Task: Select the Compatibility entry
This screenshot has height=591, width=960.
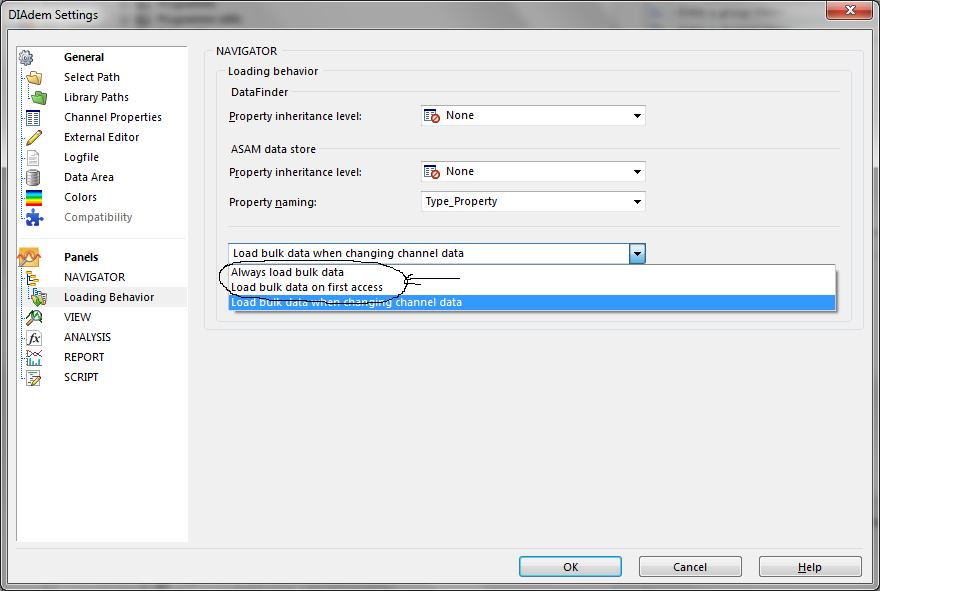Action: [98, 217]
